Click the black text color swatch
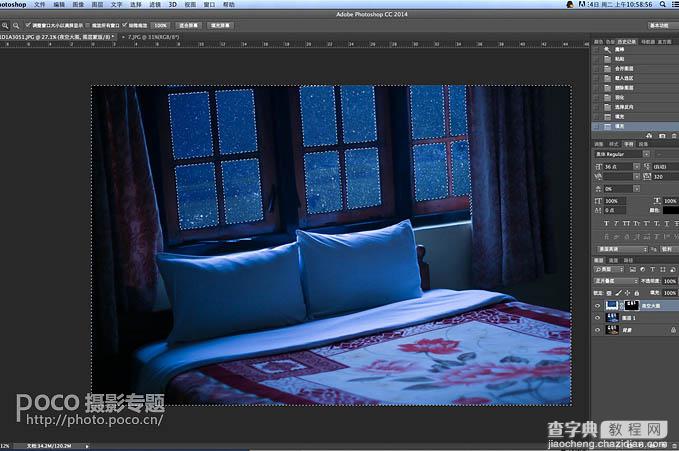The width and height of the screenshot is (679, 451). (x=671, y=211)
